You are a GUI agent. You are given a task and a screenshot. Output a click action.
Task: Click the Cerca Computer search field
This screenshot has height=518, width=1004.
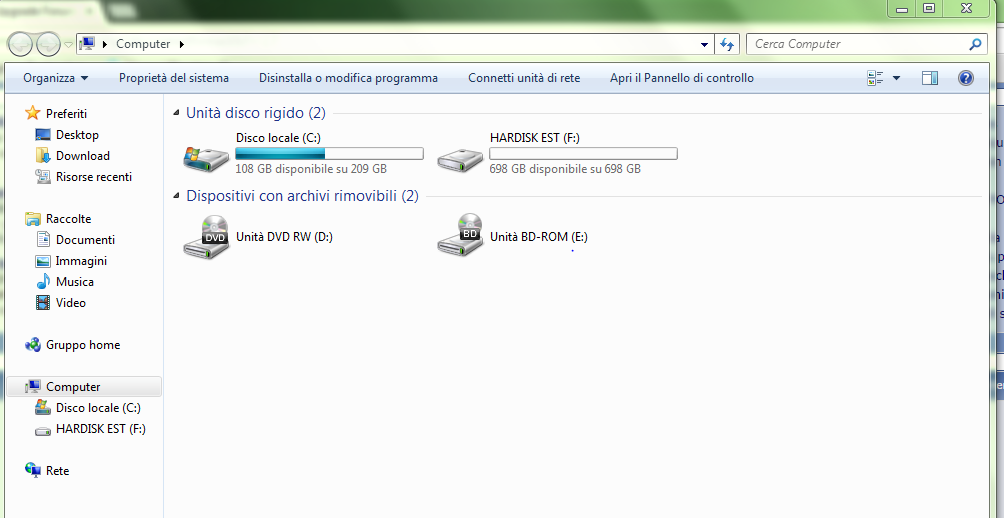tap(858, 44)
